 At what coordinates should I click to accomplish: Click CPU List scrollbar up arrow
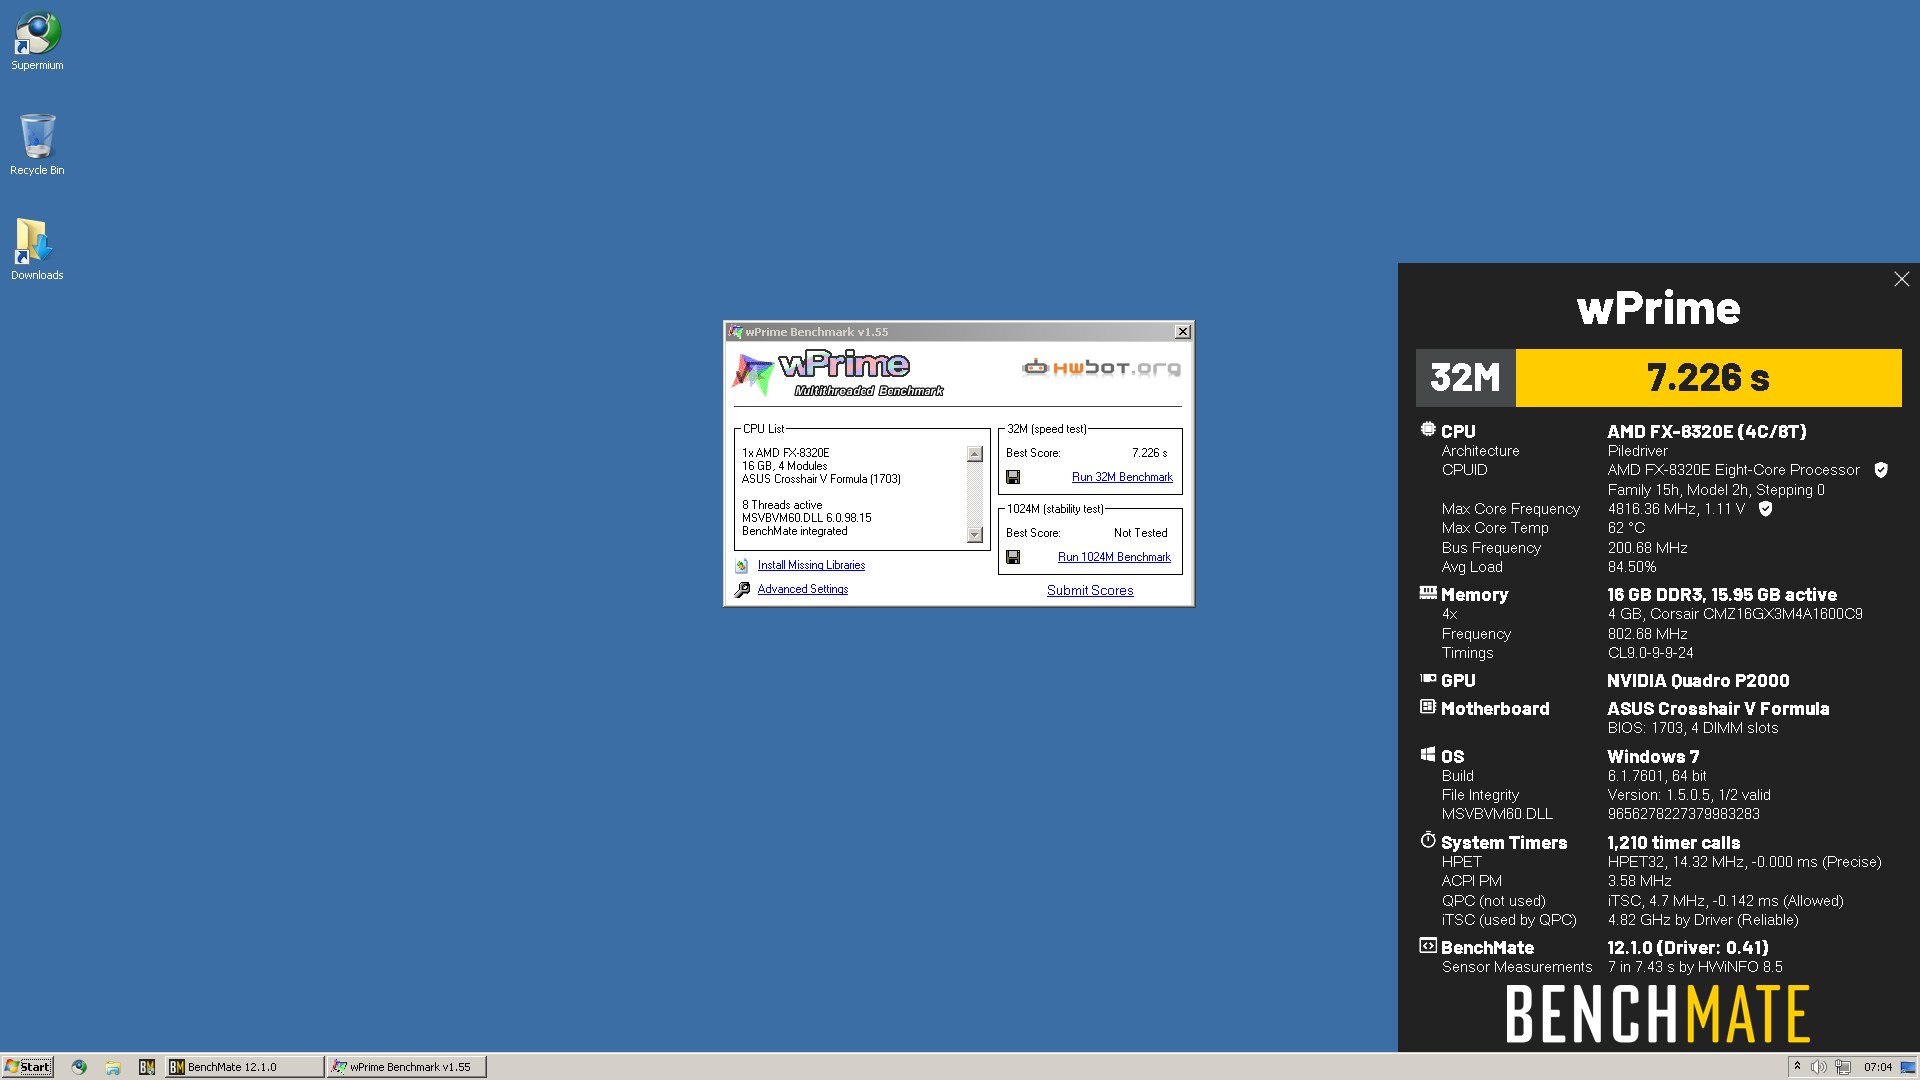[x=975, y=454]
